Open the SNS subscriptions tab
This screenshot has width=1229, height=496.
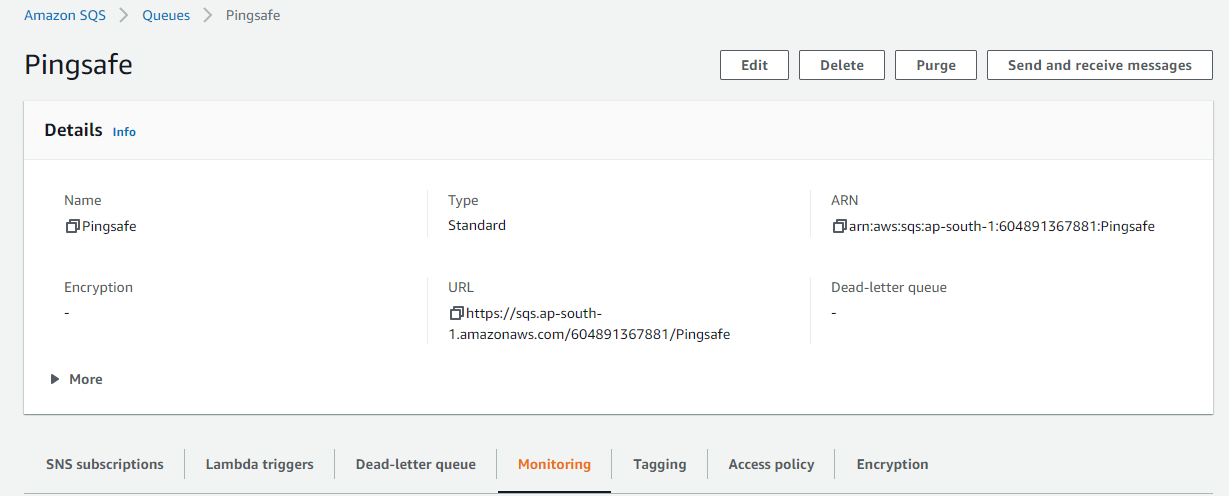(105, 464)
